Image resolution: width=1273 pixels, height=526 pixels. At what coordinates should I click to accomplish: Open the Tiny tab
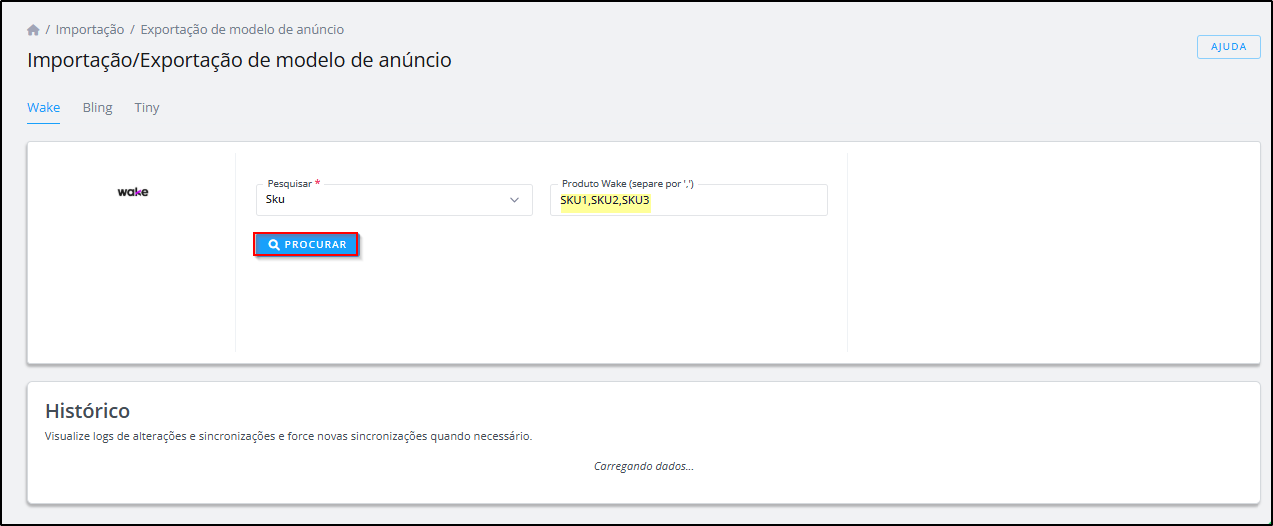(147, 108)
